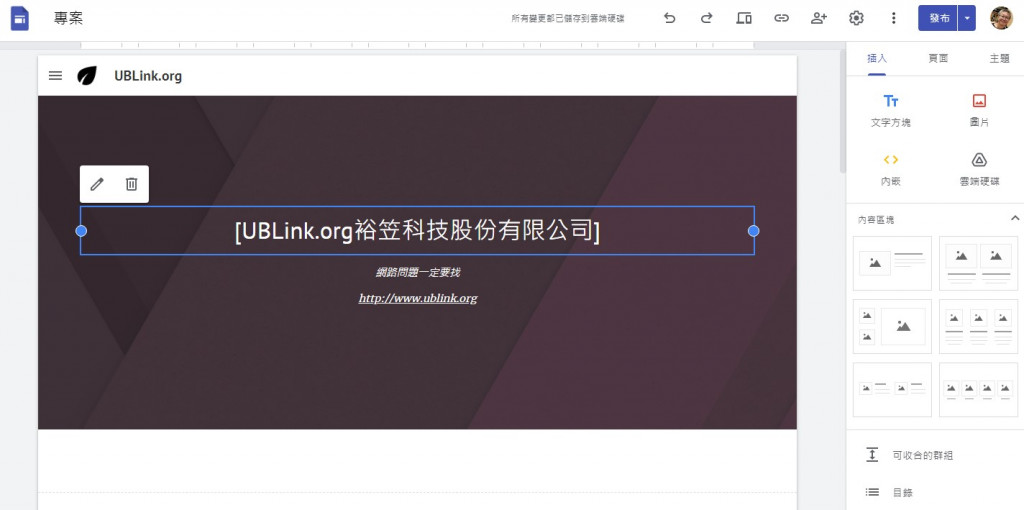Click the 發布 publish button
Image resolution: width=1024 pixels, height=510 pixels.
click(938, 18)
